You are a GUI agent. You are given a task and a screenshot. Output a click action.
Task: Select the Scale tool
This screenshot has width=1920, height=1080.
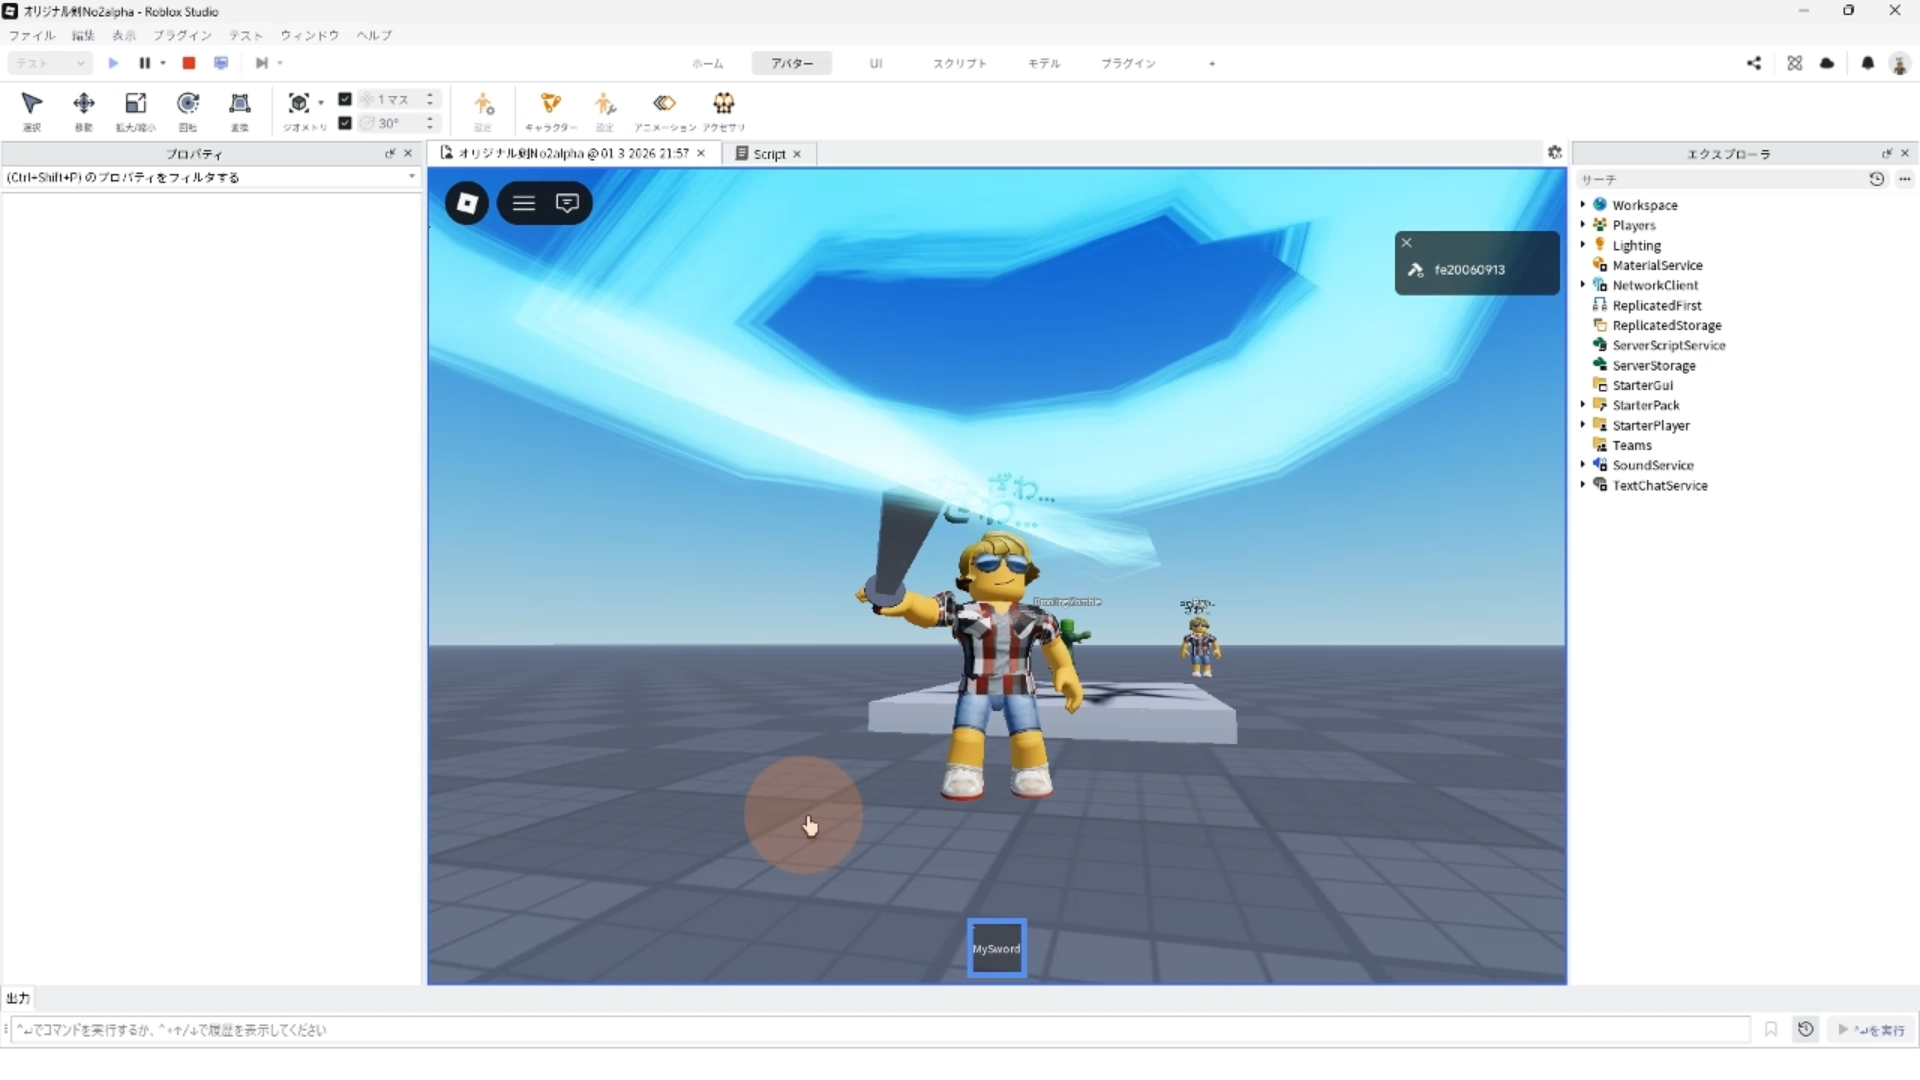(x=135, y=104)
